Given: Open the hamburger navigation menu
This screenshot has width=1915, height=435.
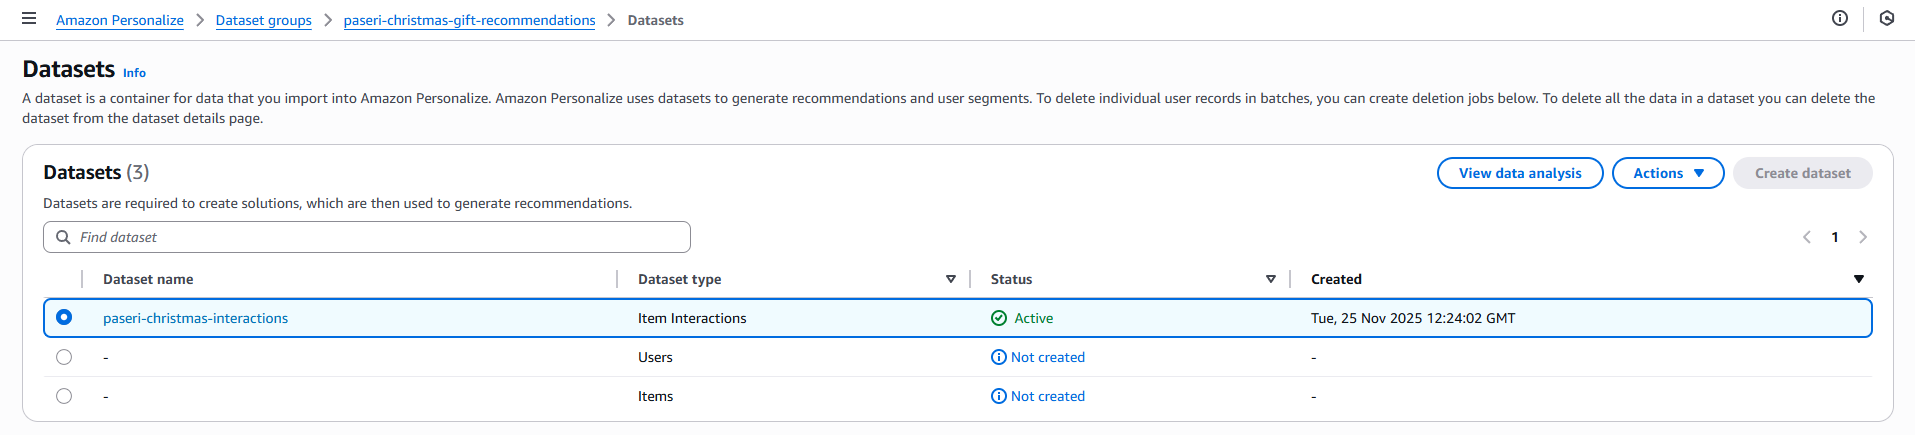Looking at the screenshot, I should 29,19.
